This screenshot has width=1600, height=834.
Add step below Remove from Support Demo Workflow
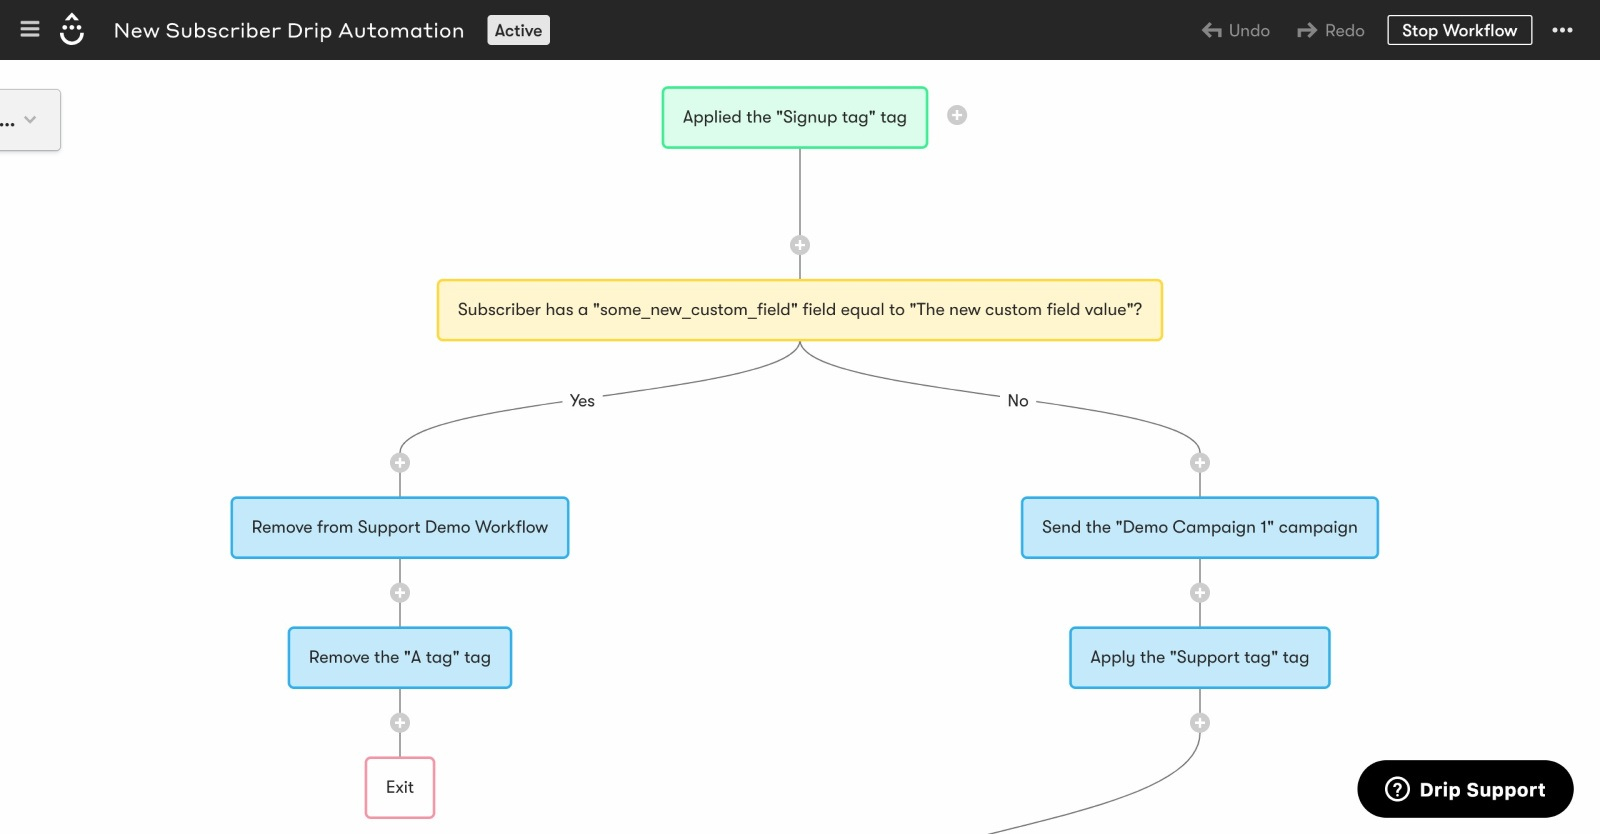tap(400, 592)
